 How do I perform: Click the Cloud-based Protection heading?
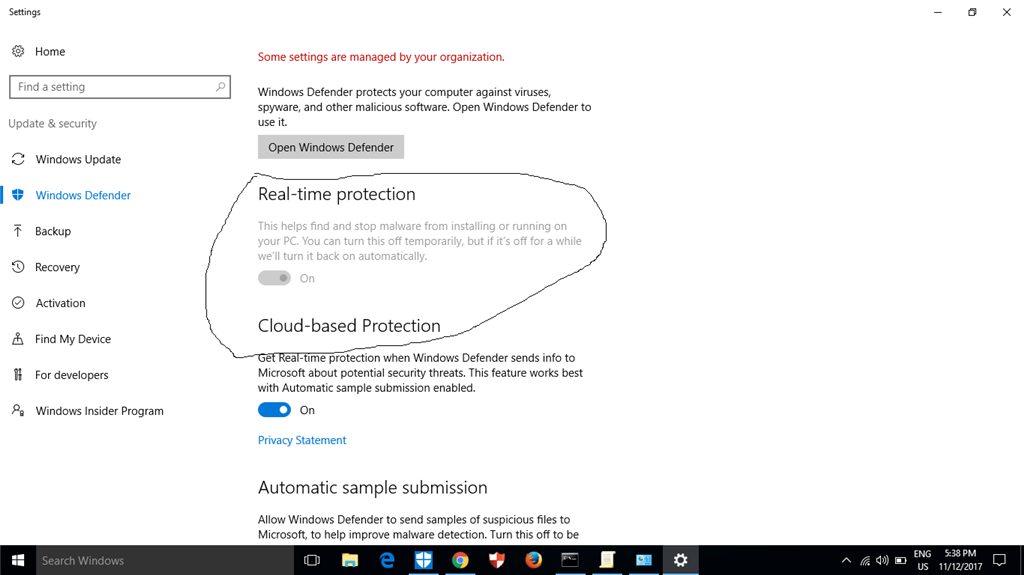tap(349, 325)
